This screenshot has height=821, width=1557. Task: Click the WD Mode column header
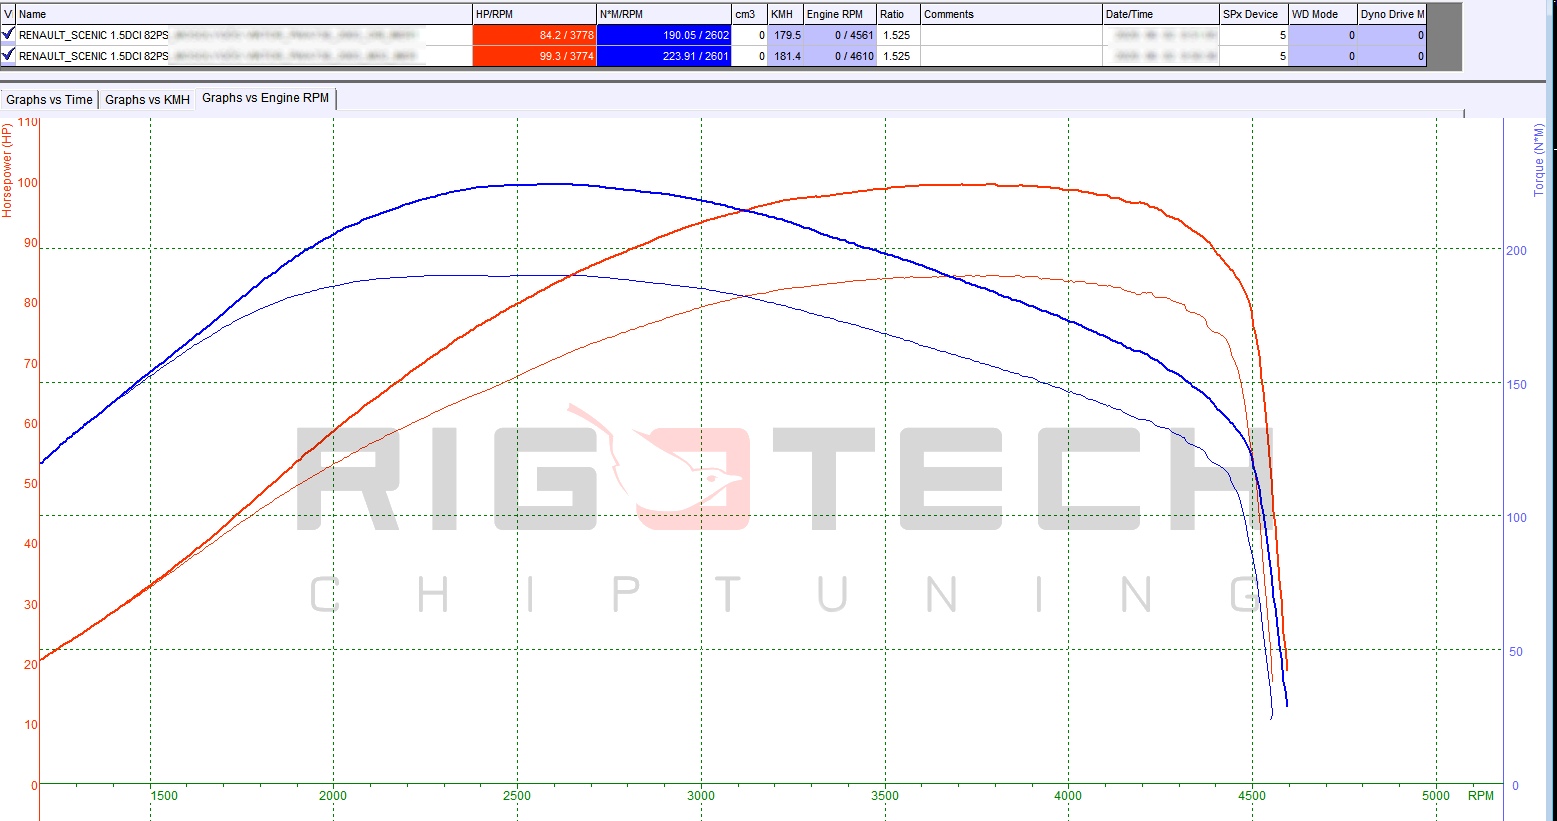(x=1323, y=14)
